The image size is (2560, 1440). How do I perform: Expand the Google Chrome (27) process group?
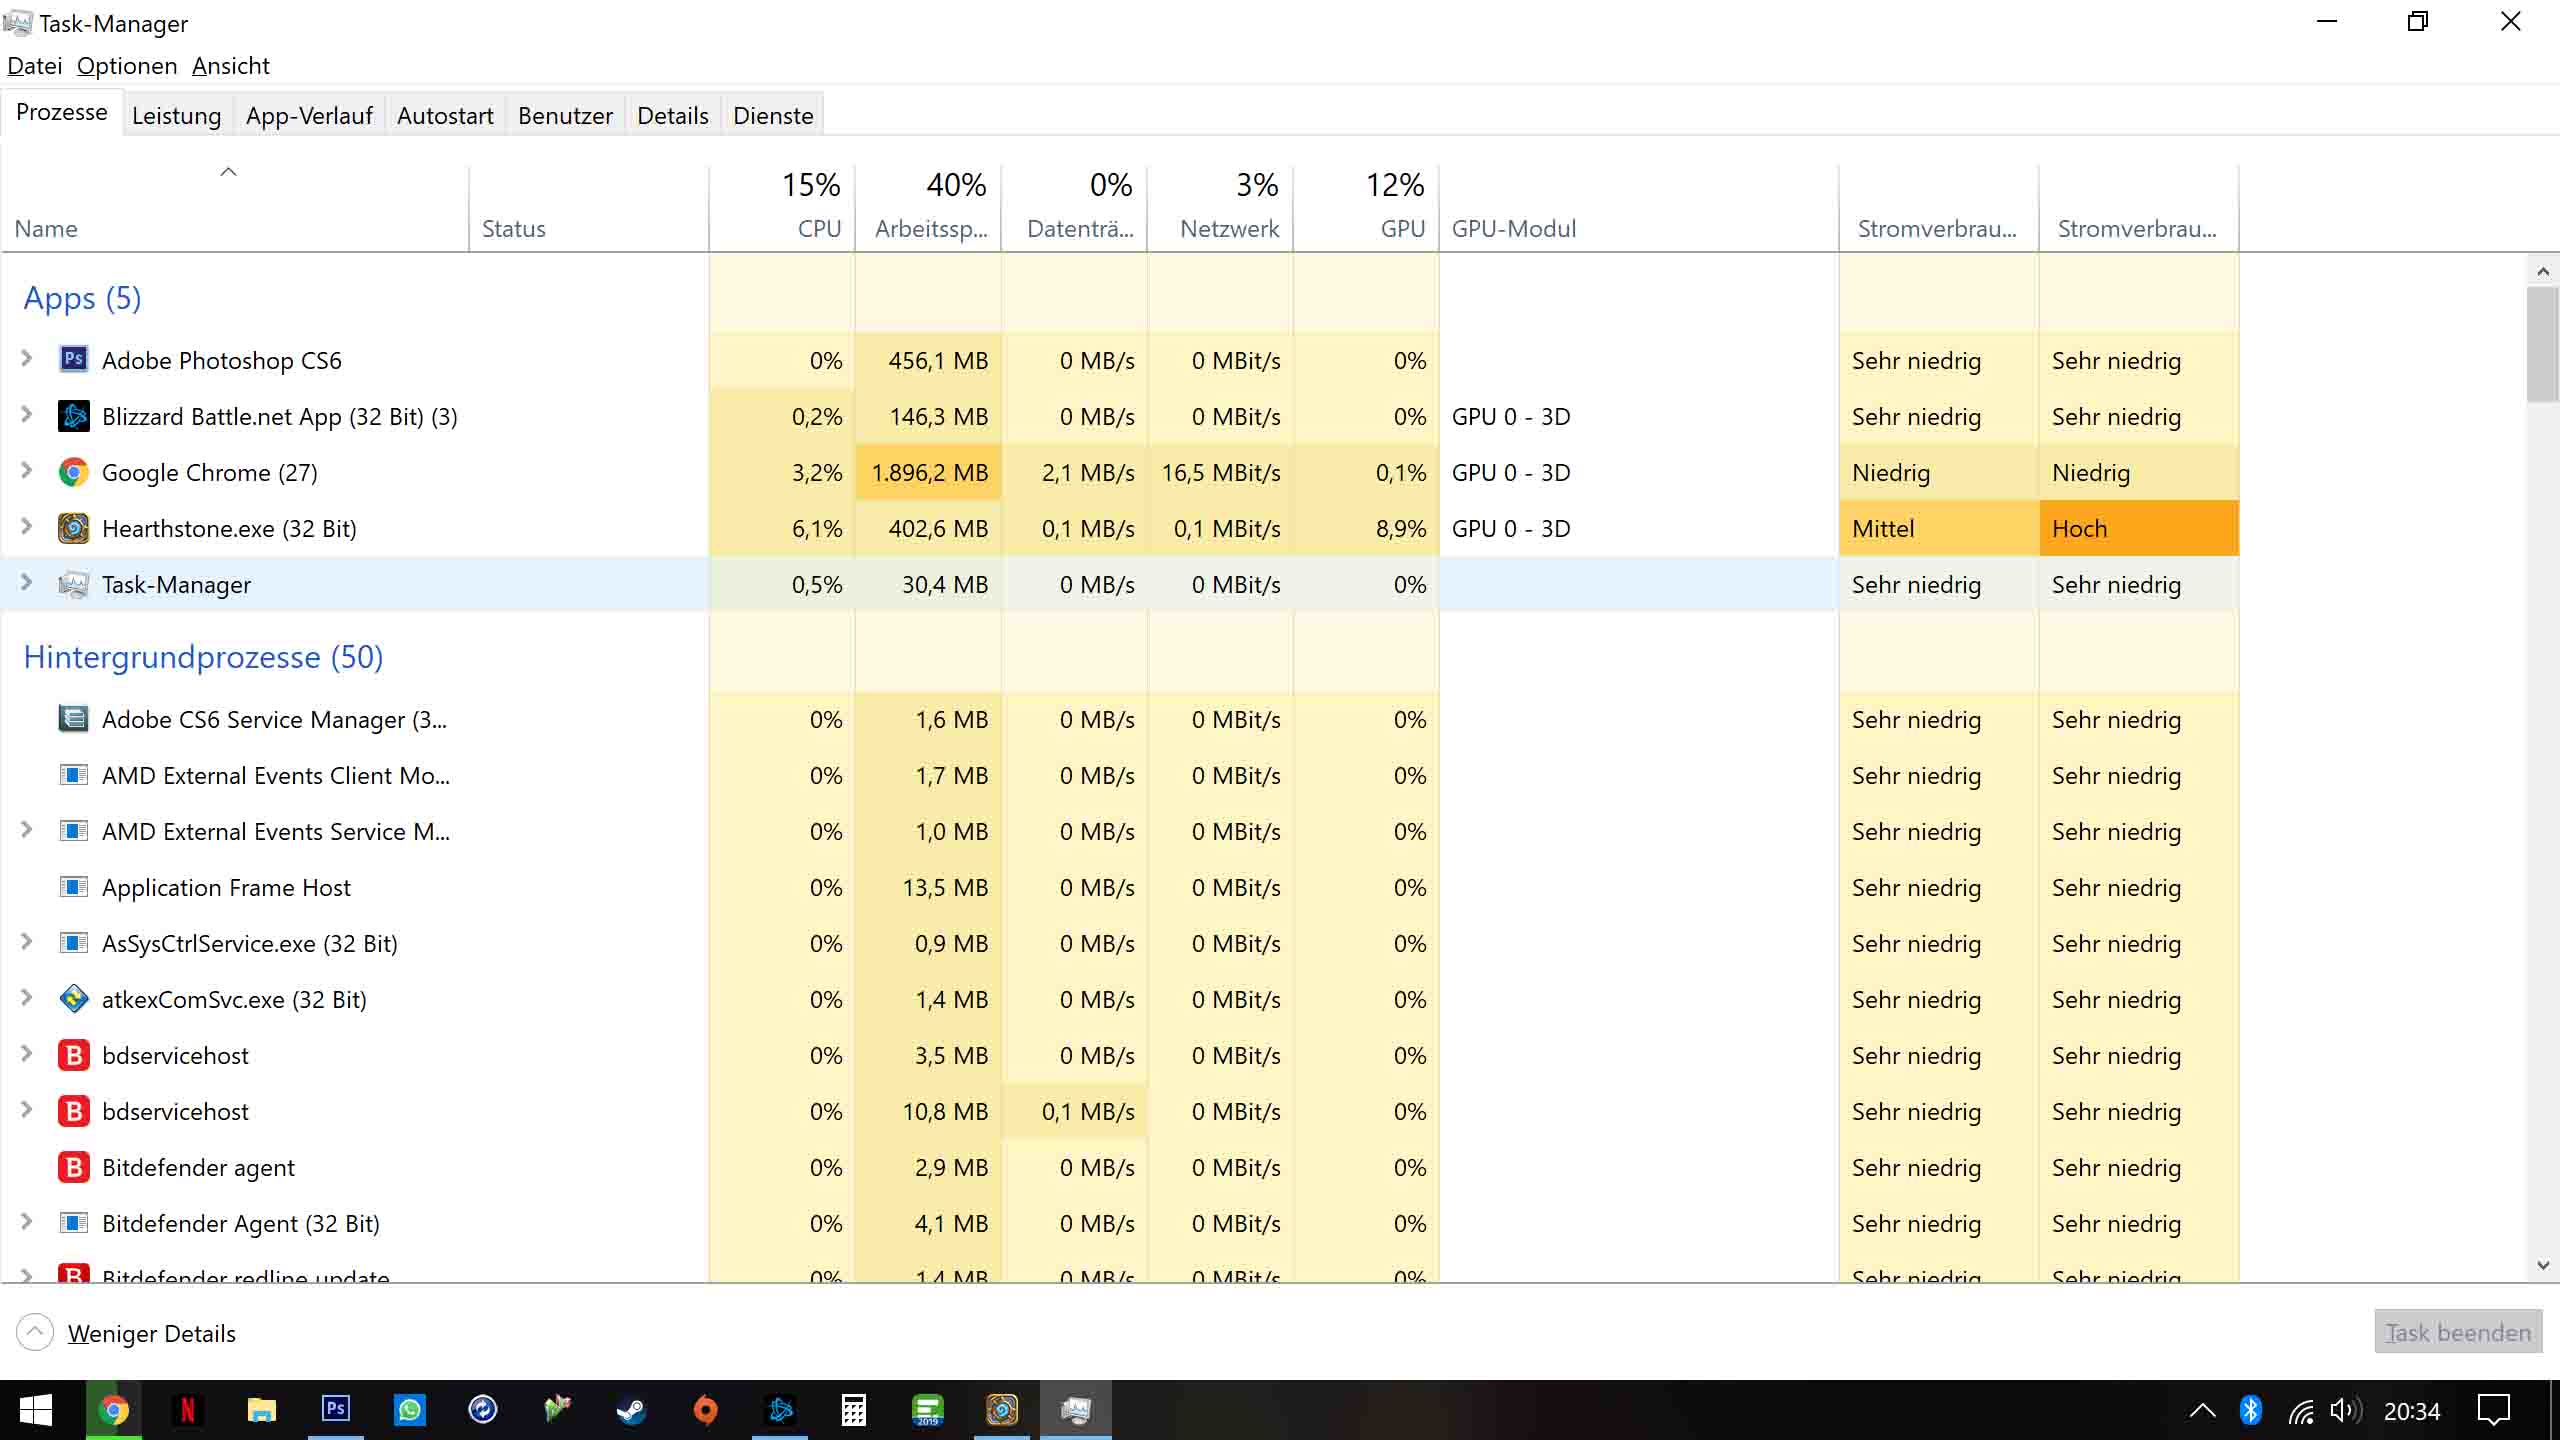(x=27, y=471)
